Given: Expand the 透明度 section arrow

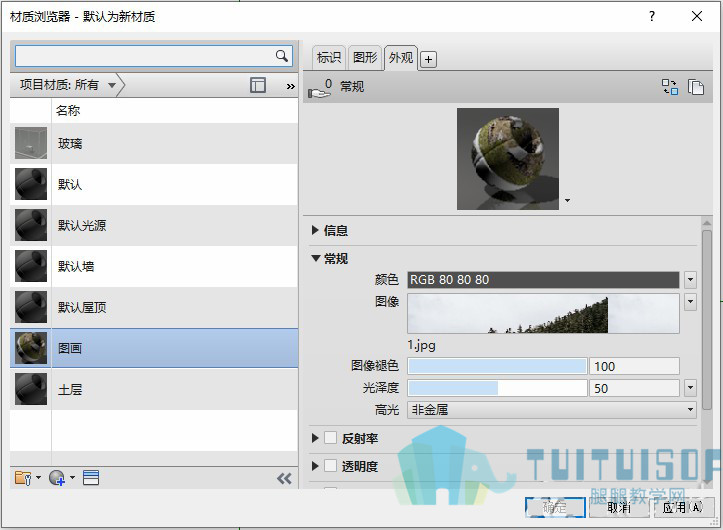Looking at the screenshot, I should pos(315,466).
